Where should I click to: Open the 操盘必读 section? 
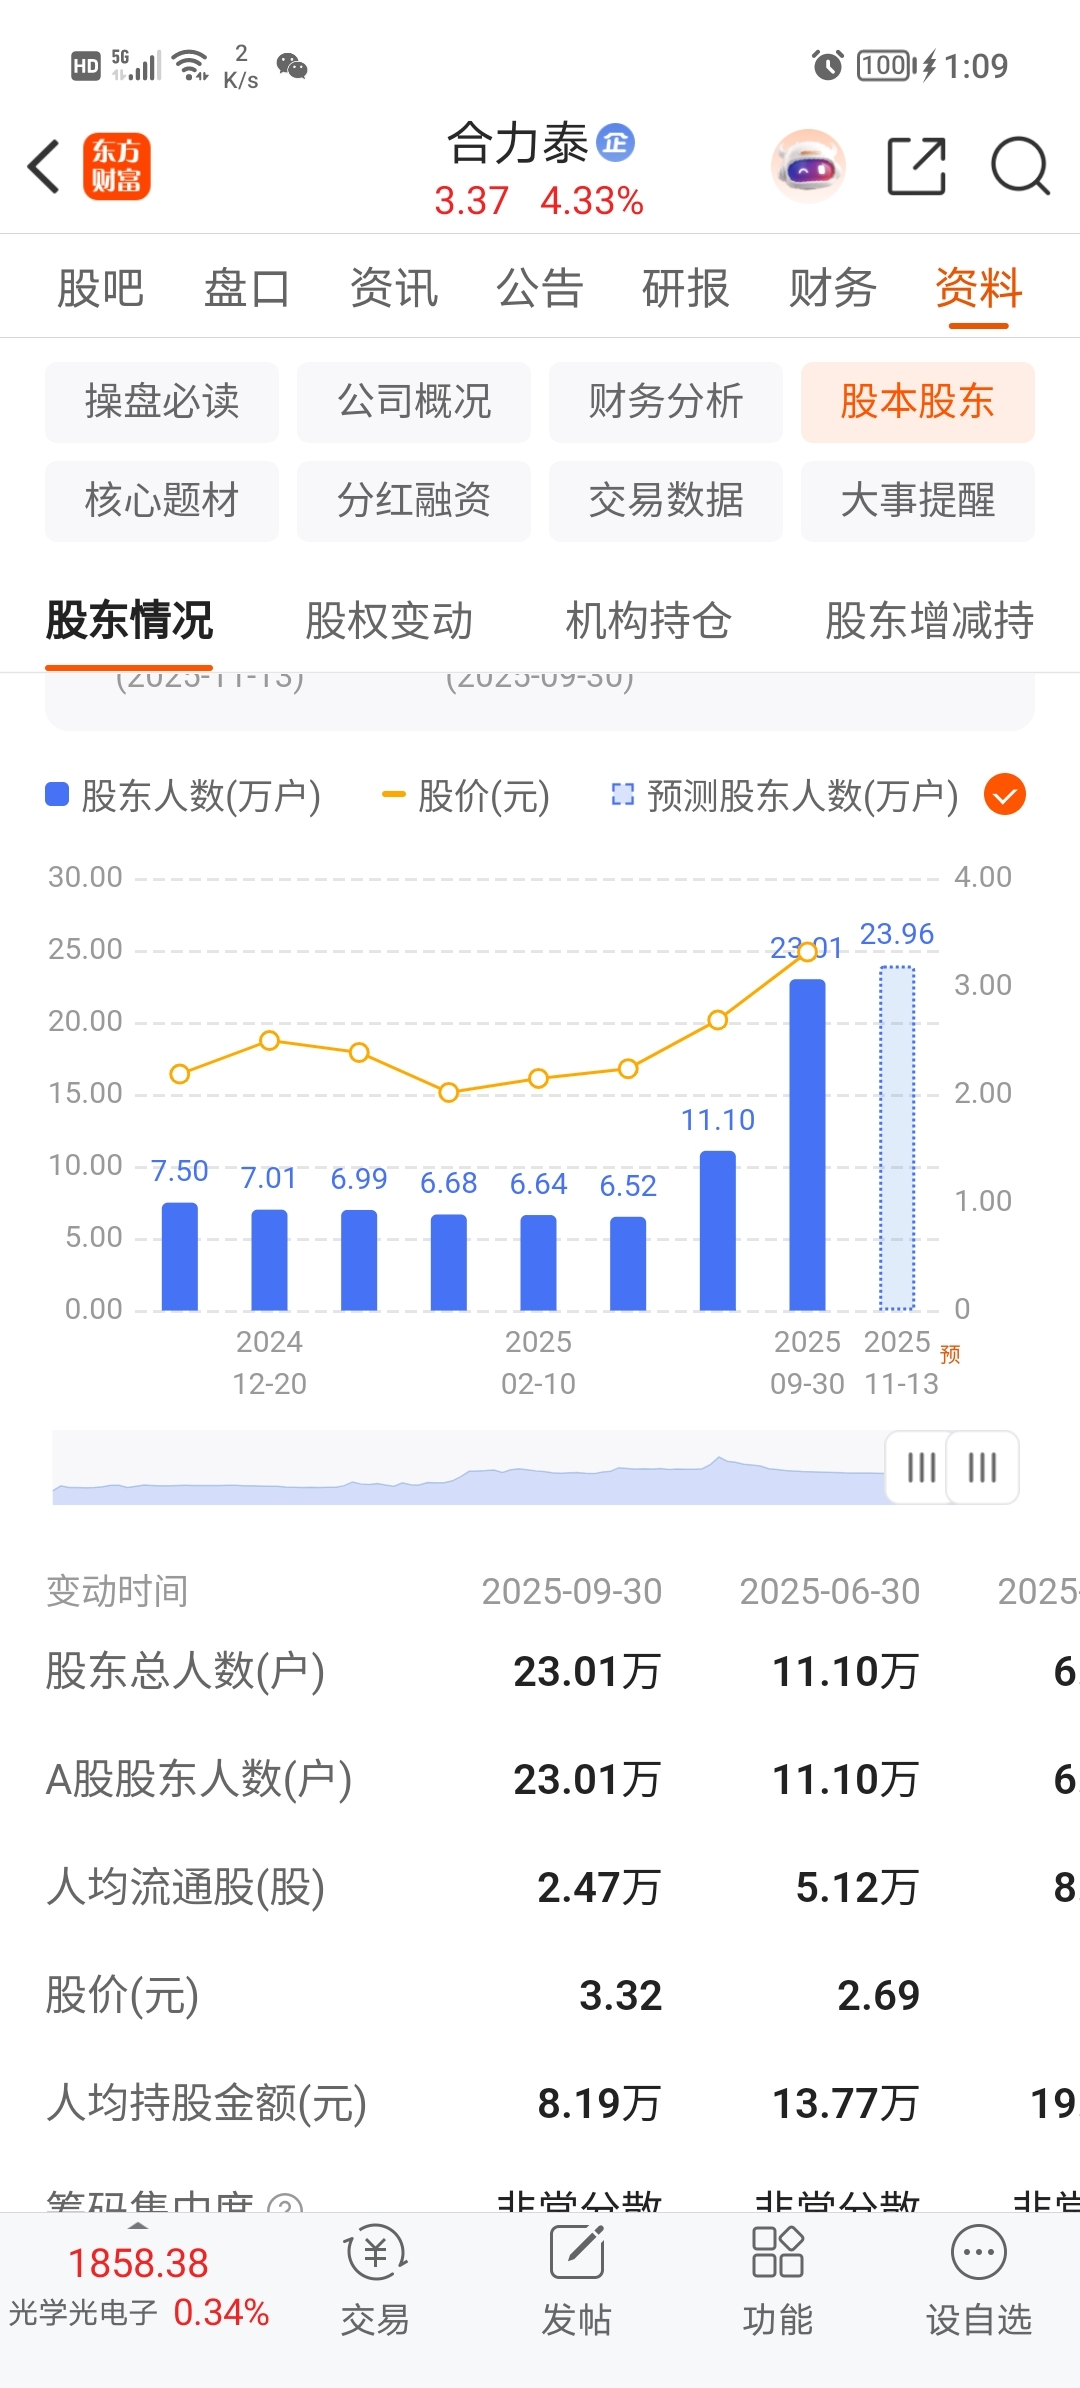162,402
